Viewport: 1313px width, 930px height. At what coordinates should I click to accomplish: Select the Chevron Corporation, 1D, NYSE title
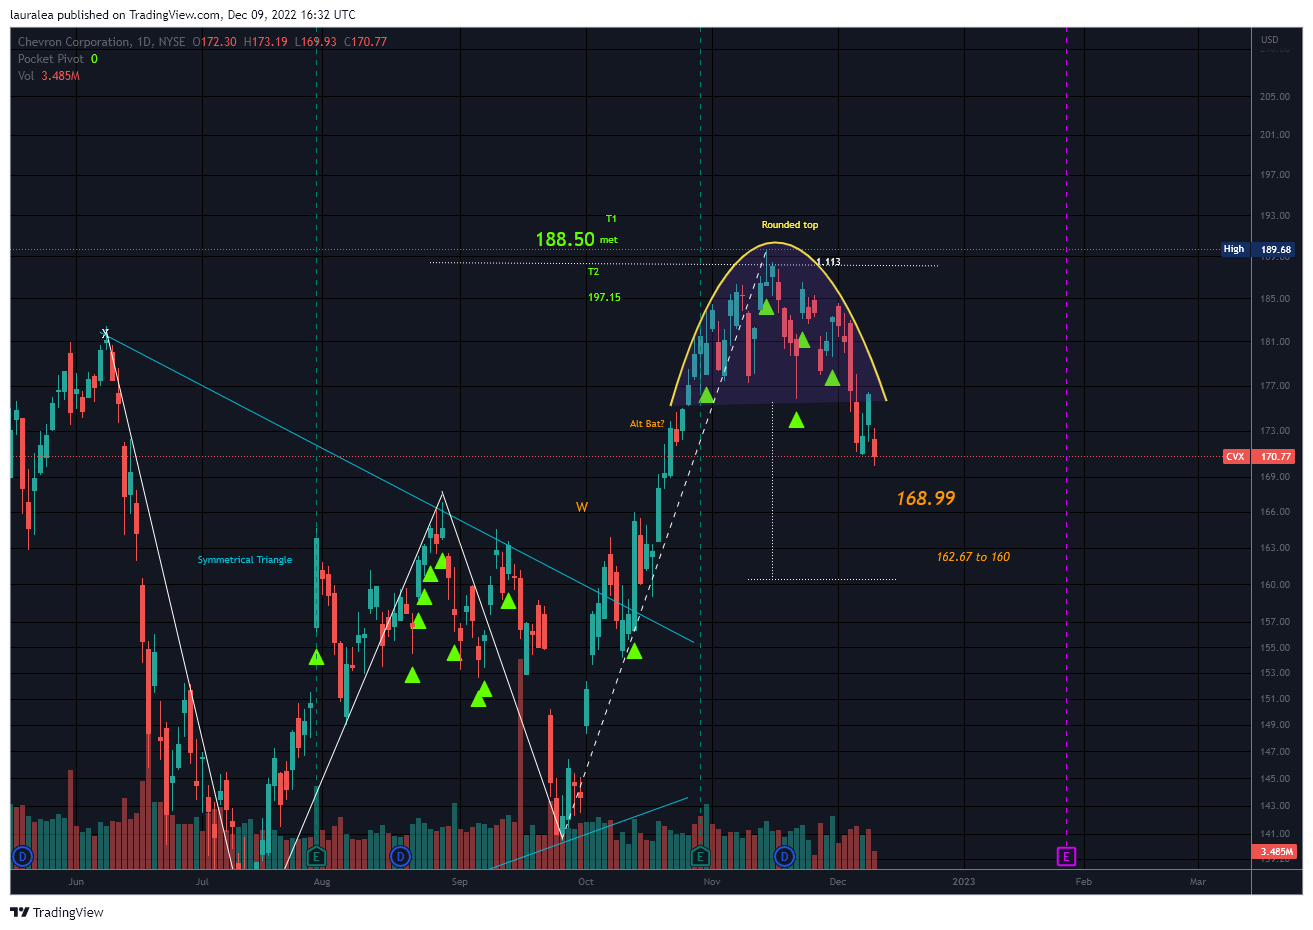tap(101, 42)
